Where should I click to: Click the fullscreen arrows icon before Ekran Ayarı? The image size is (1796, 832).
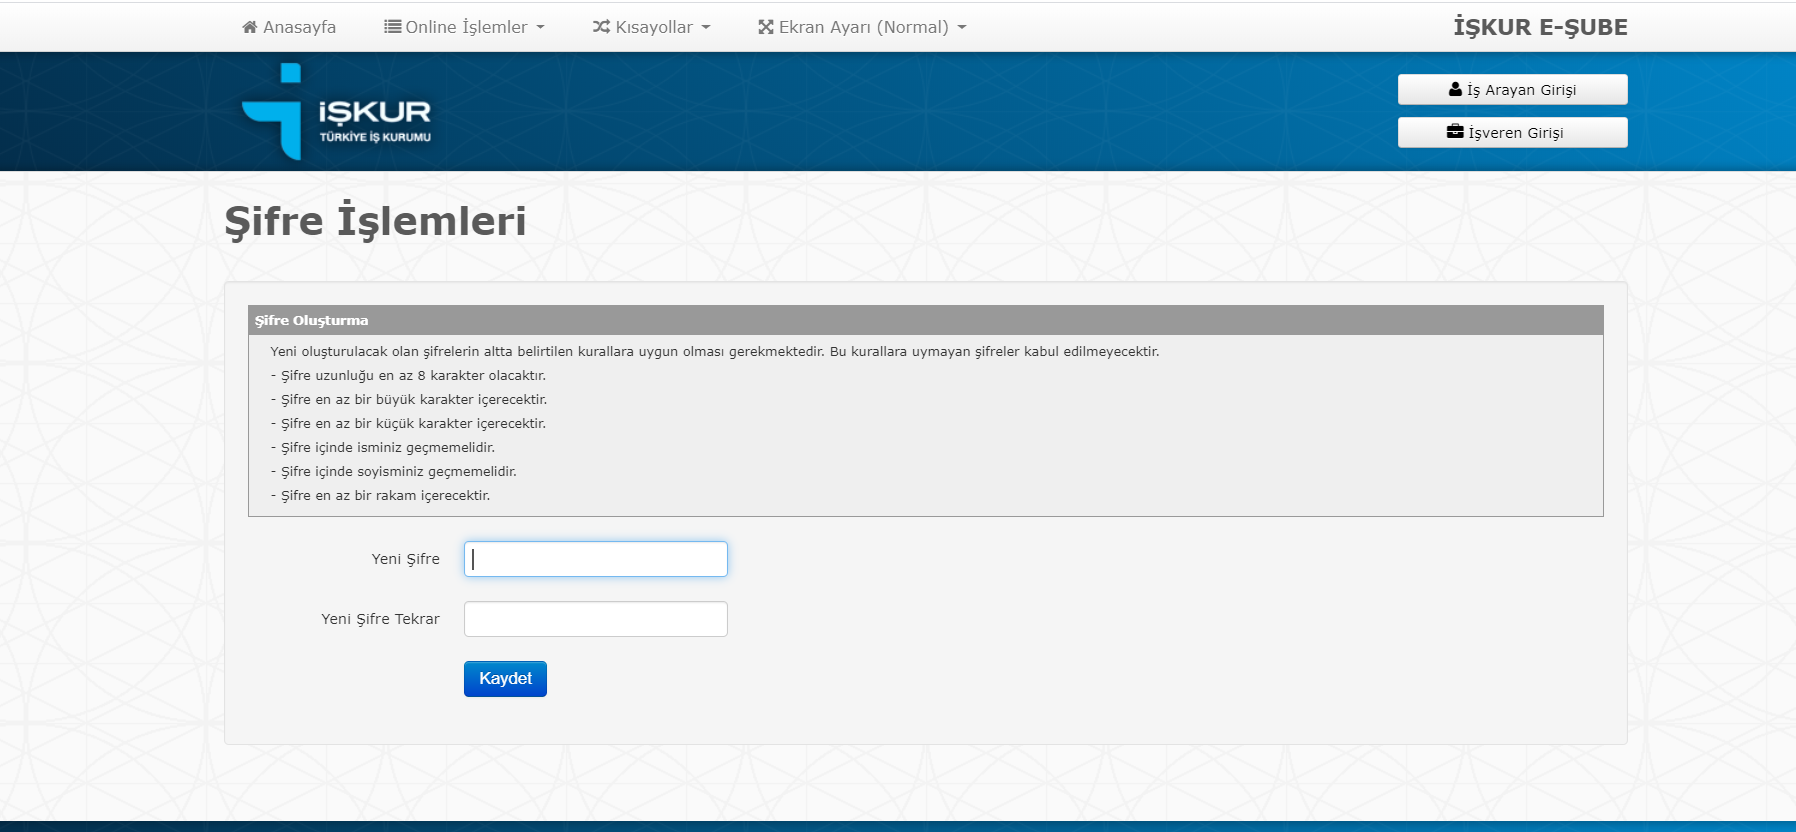pos(766,27)
